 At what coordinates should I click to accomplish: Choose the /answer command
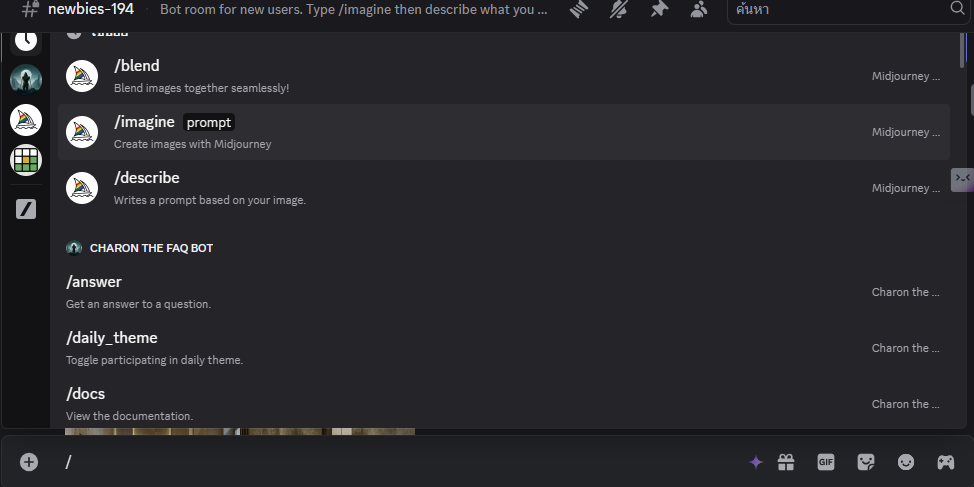[504, 292]
